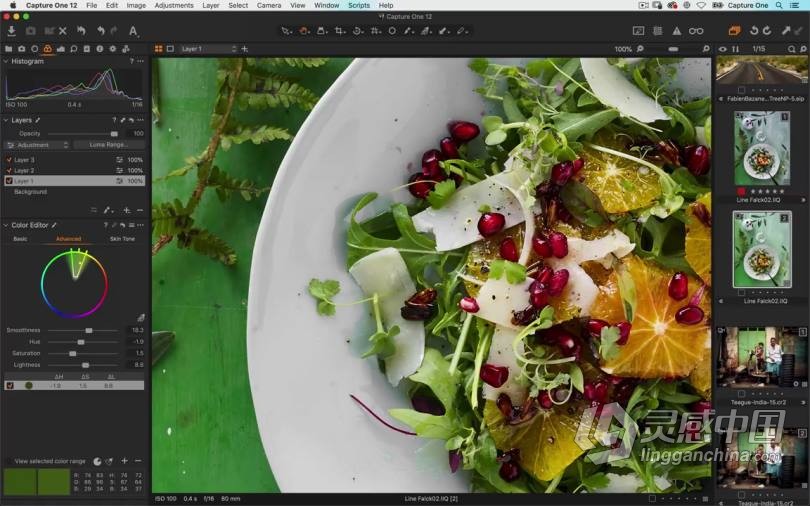Toggle the exposure warning triangle icon
Viewport: 810px width, 506px height.
tap(676, 31)
